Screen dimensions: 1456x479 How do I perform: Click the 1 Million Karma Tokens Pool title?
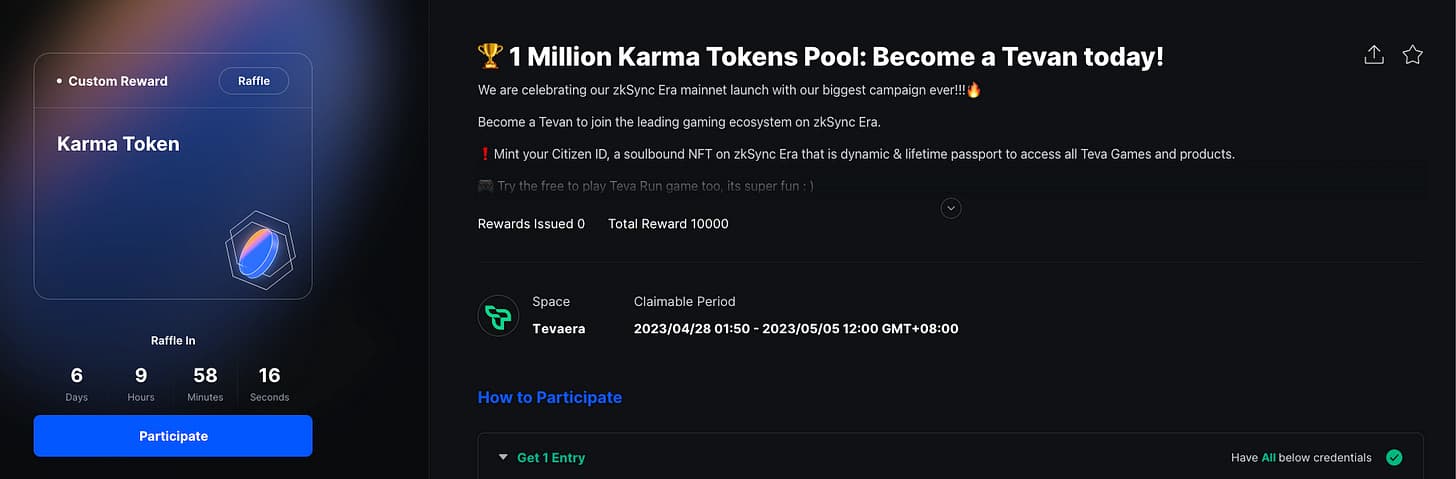click(x=837, y=56)
